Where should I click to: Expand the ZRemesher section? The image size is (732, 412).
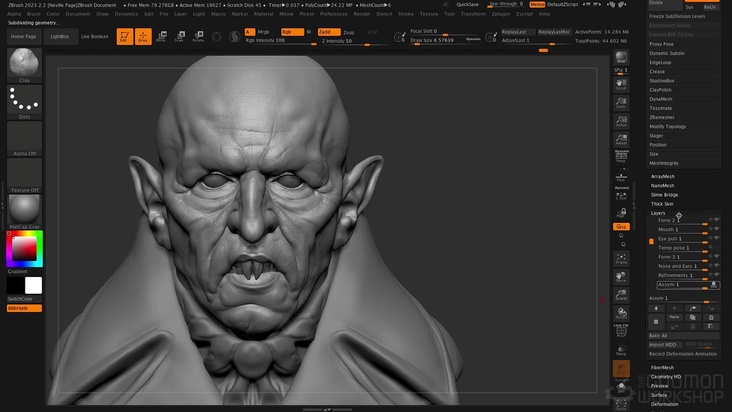click(x=662, y=117)
